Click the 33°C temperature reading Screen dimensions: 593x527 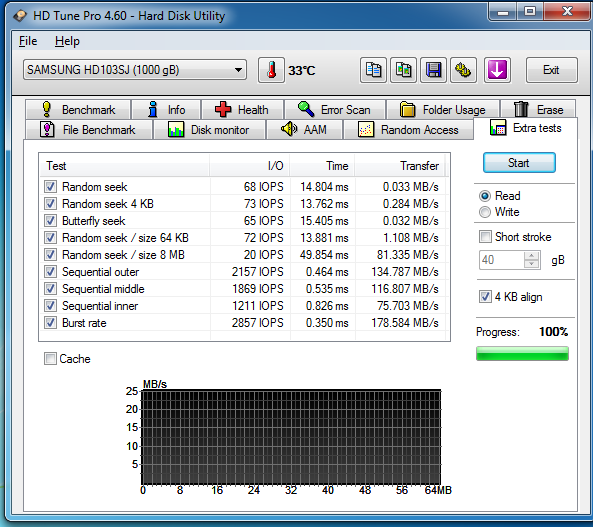pyautogui.click(x=301, y=70)
